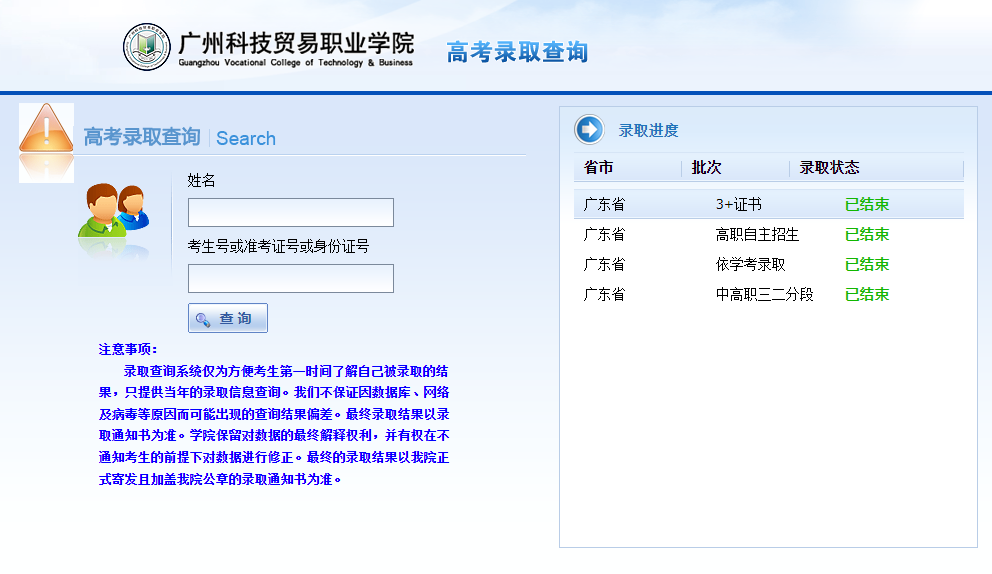Click the Search heading text
The width and height of the screenshot is (992, 574).
click(x=246, y=139)
